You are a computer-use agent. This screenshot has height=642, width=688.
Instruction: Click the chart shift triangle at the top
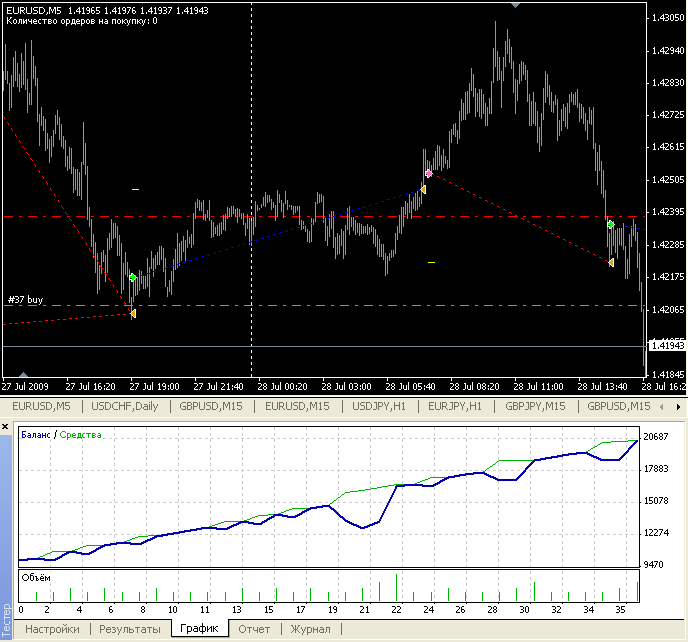pyautogui.click(x=515, y=6)
